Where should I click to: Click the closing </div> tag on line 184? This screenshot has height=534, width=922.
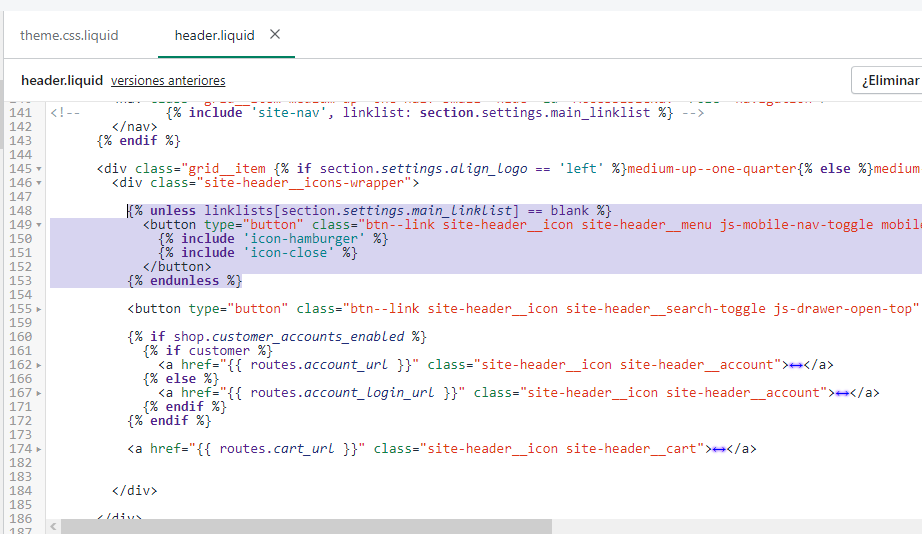pyautogui.click(x=135, y=490)
